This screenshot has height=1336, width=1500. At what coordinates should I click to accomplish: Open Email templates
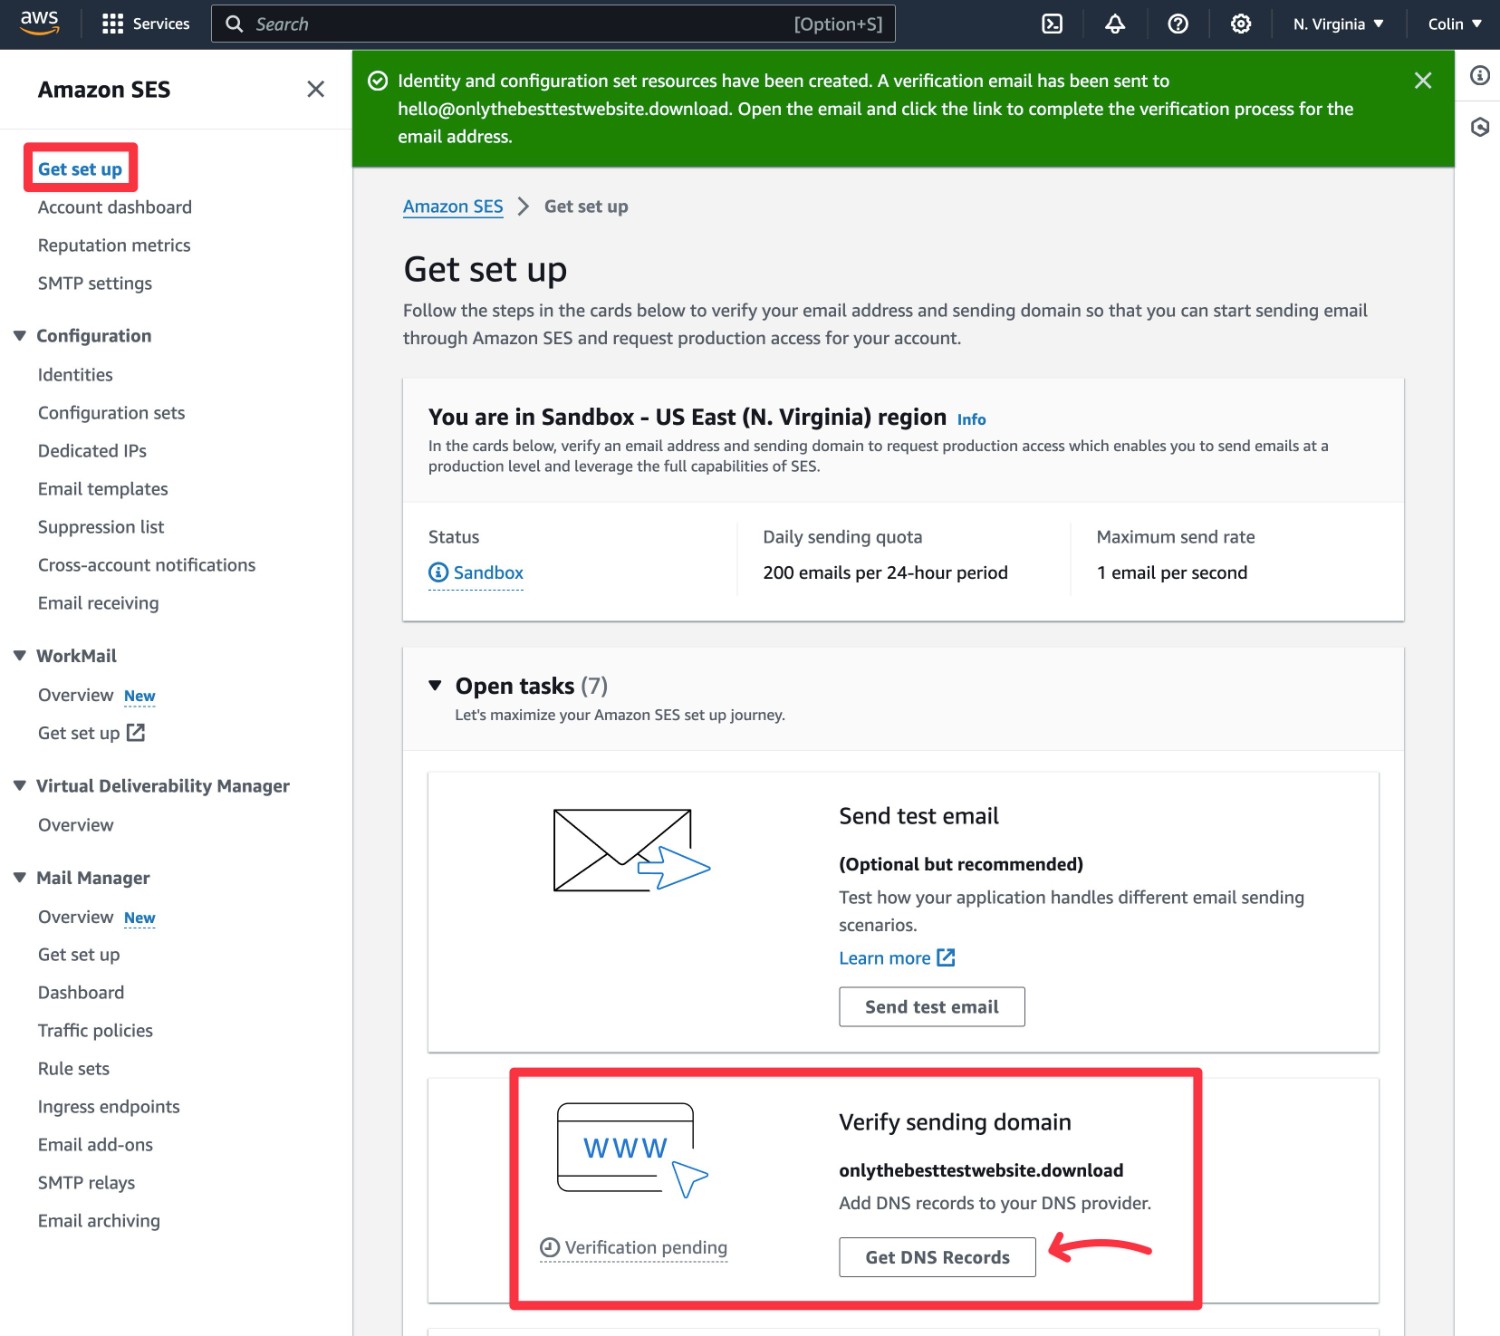[x=103, y=488]
